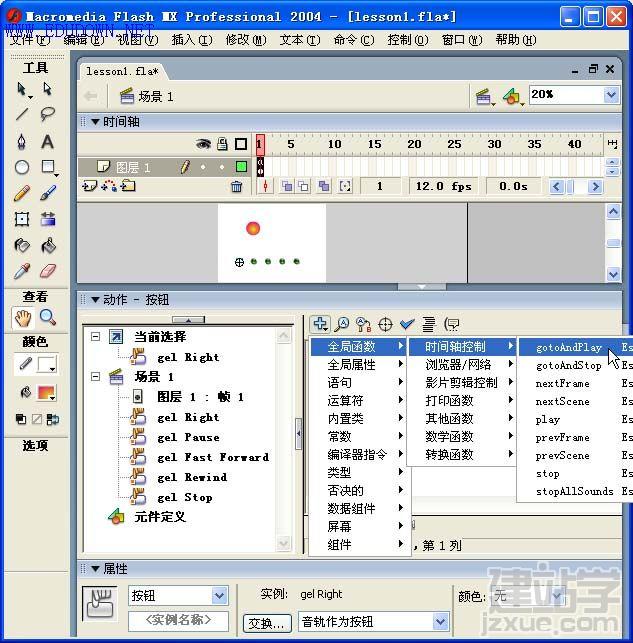Click the Replace icon in Actions toolbar
633x643 pixels.
point(364,324)
